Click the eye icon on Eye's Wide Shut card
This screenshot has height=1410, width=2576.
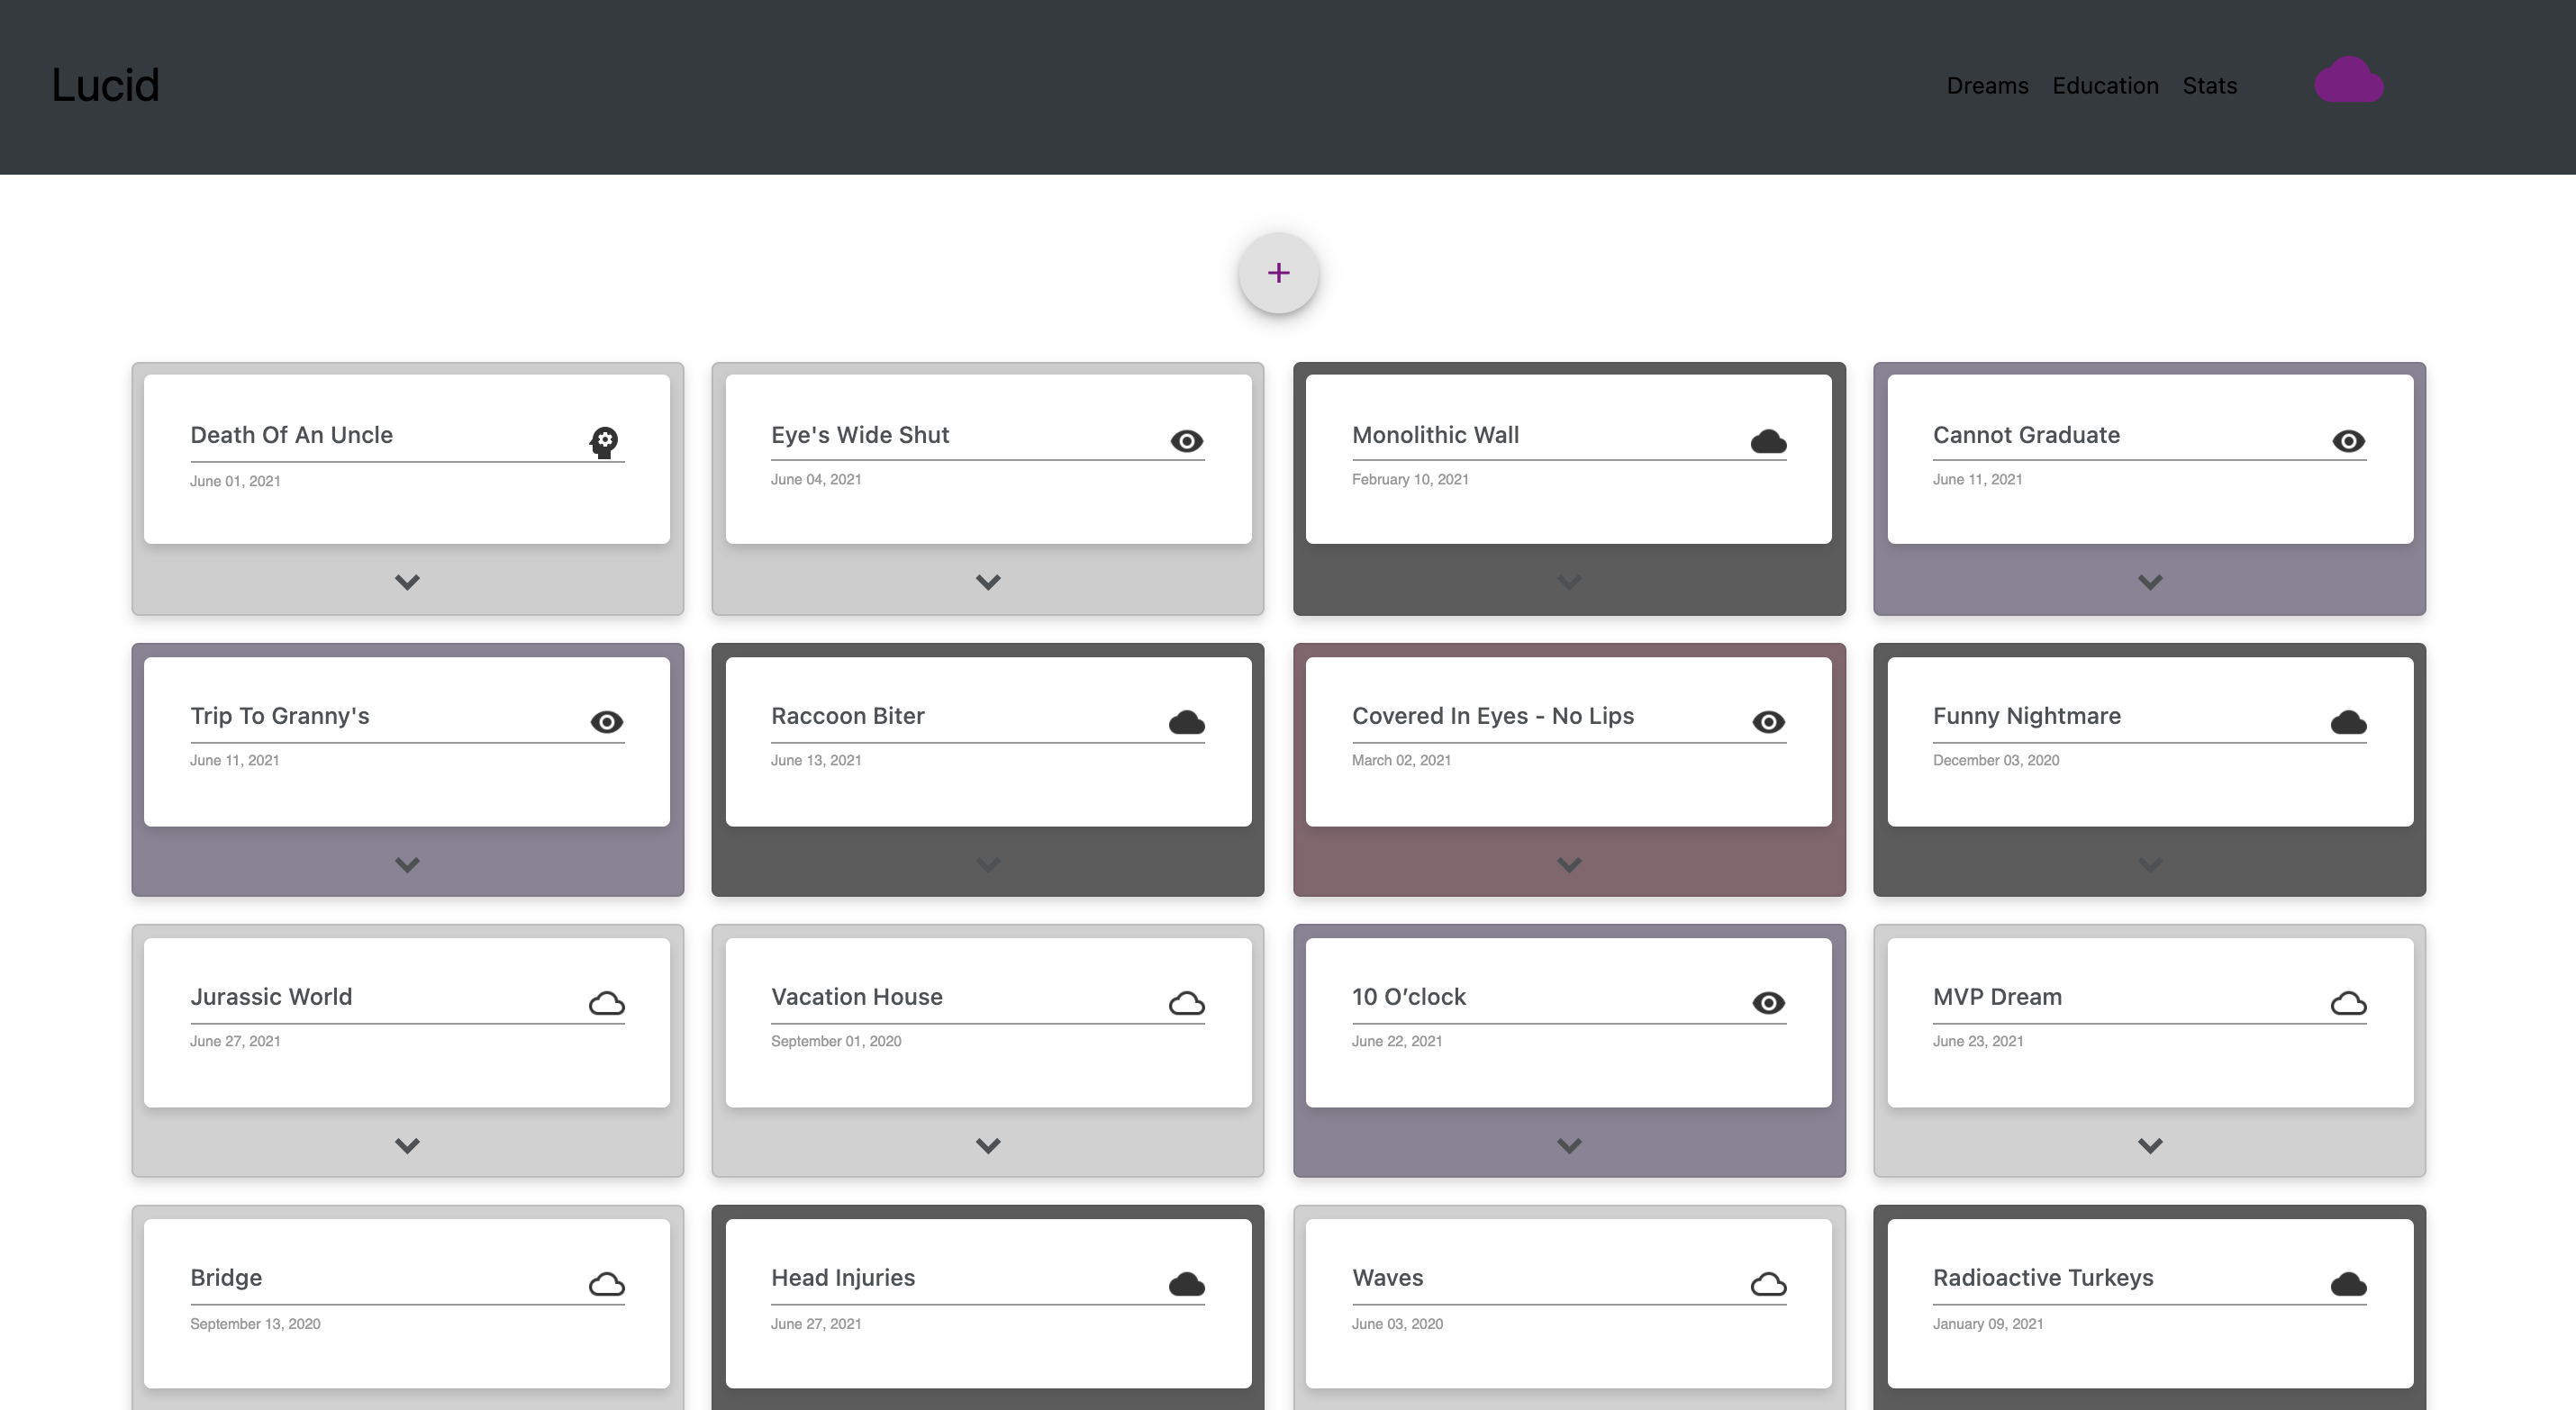coord(1186,441)
